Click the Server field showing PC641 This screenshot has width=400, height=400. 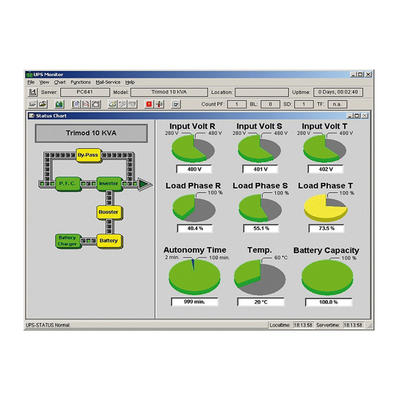(85, 92)
